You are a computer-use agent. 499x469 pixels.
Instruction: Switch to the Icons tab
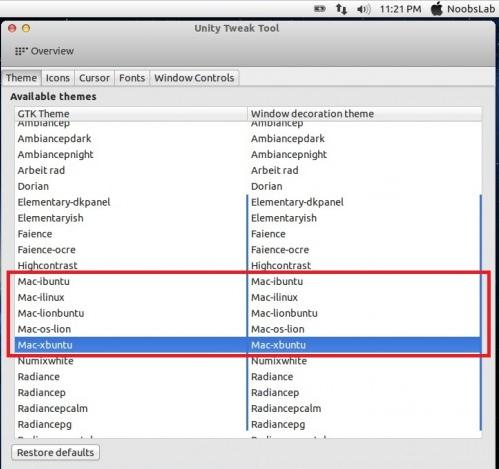click(x=58, y=78)
